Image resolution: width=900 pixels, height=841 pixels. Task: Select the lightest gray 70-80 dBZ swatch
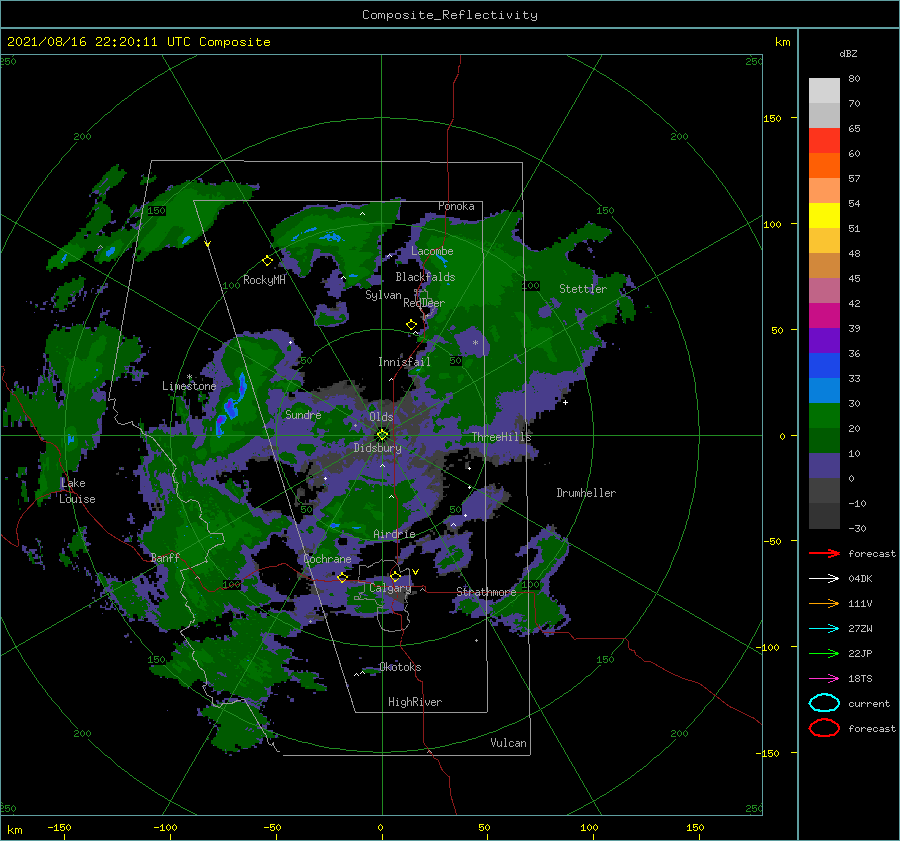tap(824, 91)
